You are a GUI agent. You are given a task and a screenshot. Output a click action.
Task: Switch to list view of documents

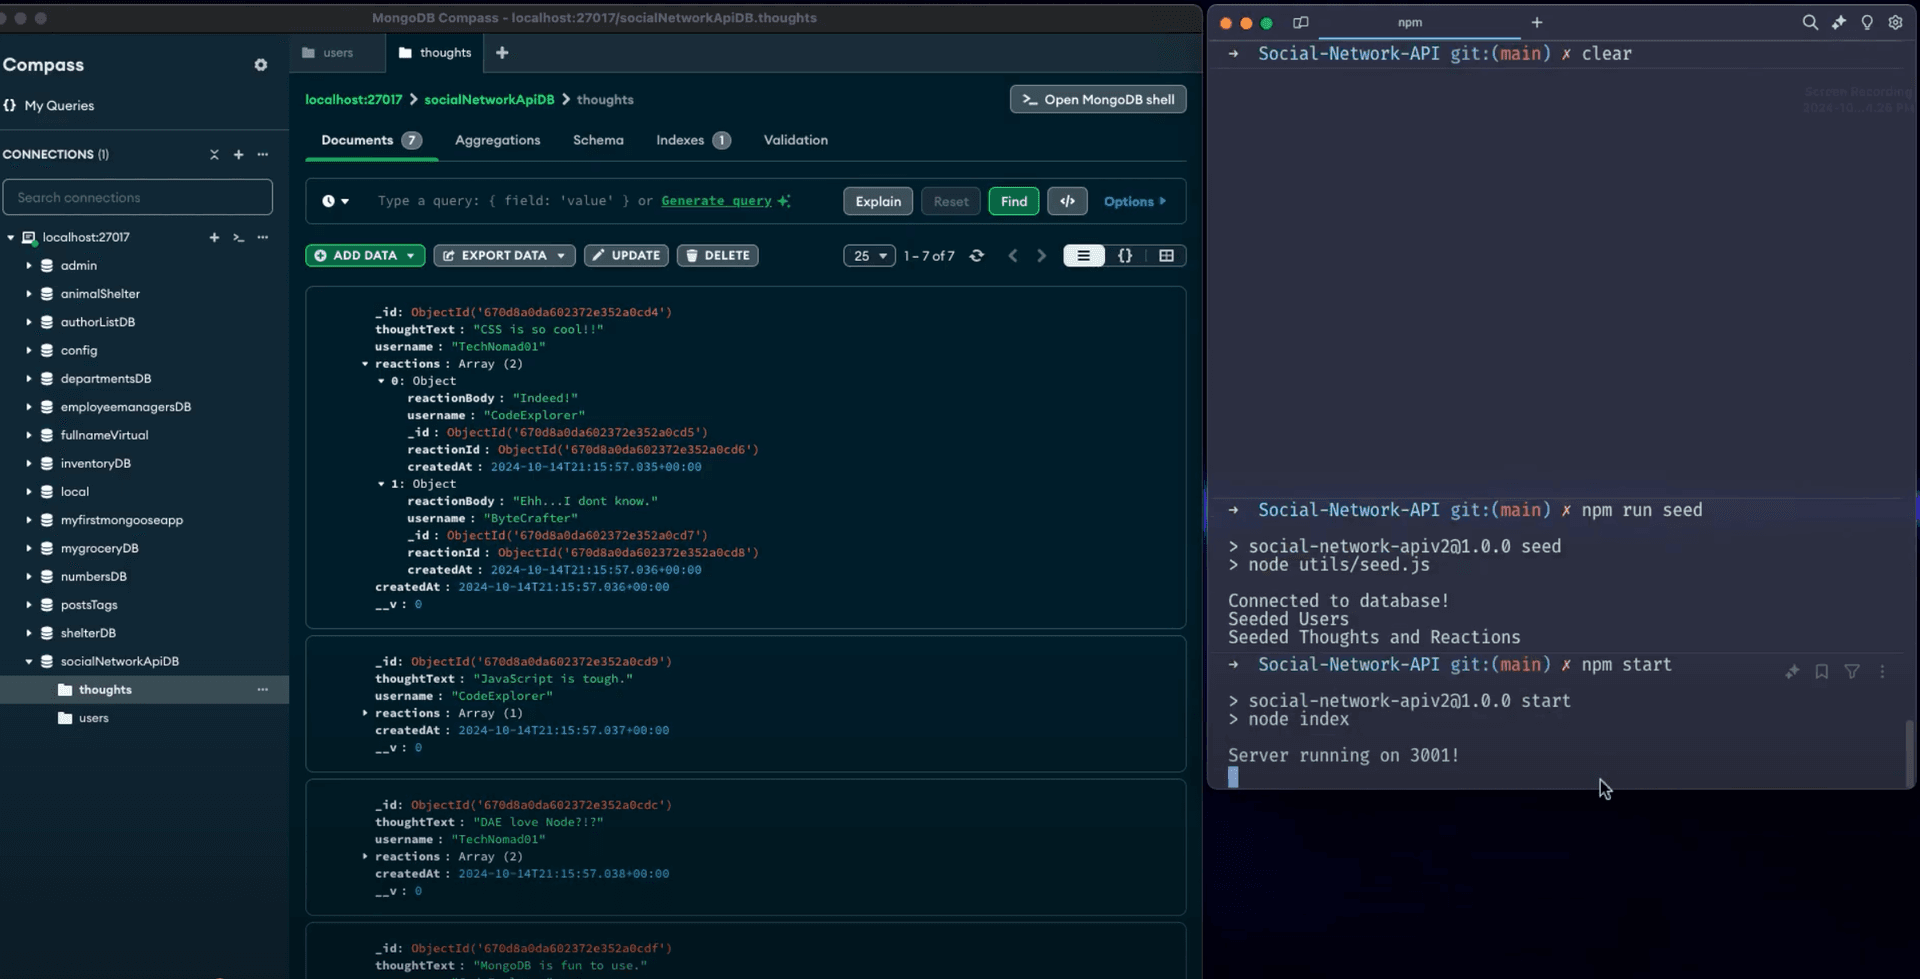coord(1083,256)
